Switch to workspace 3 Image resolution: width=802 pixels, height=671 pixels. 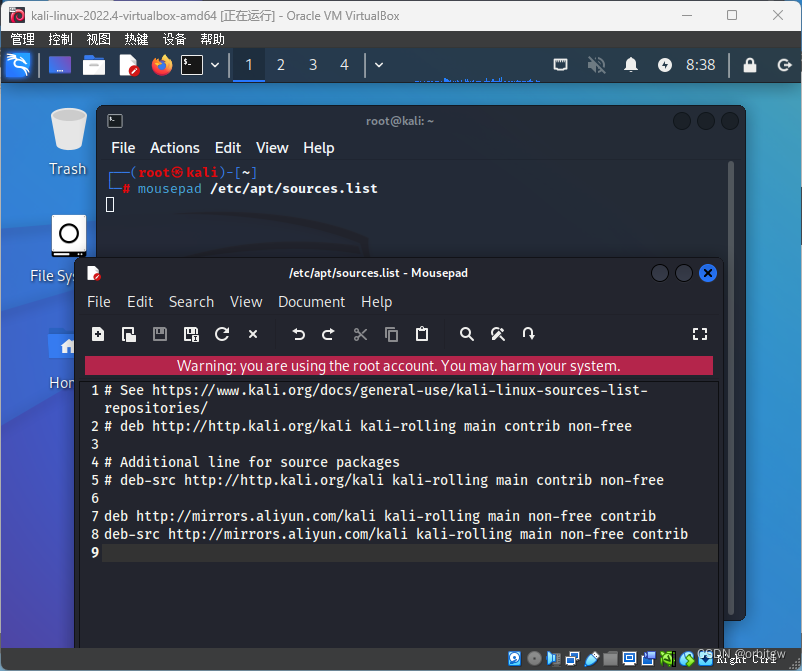click(x=313, y=65)
